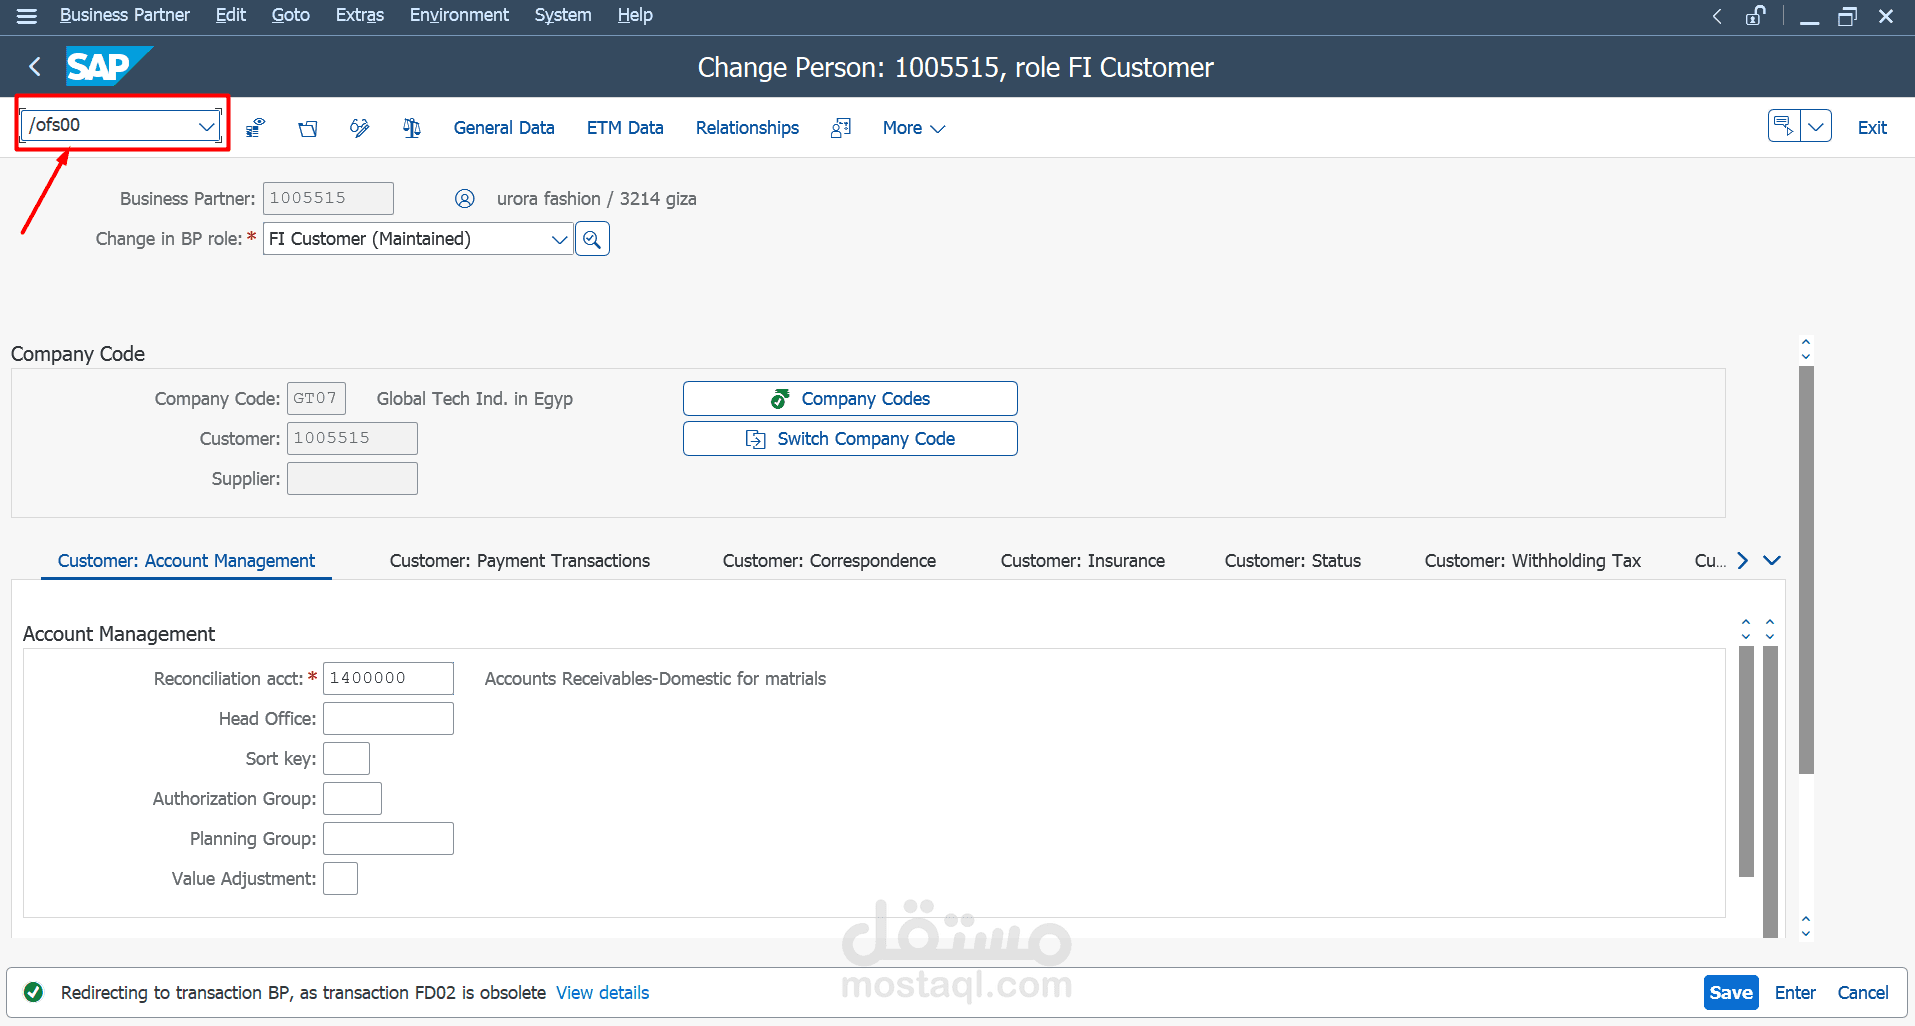Screen dimensions: 1915x1026
Task: Open the command field history dropdown
Action: (207, 126)
